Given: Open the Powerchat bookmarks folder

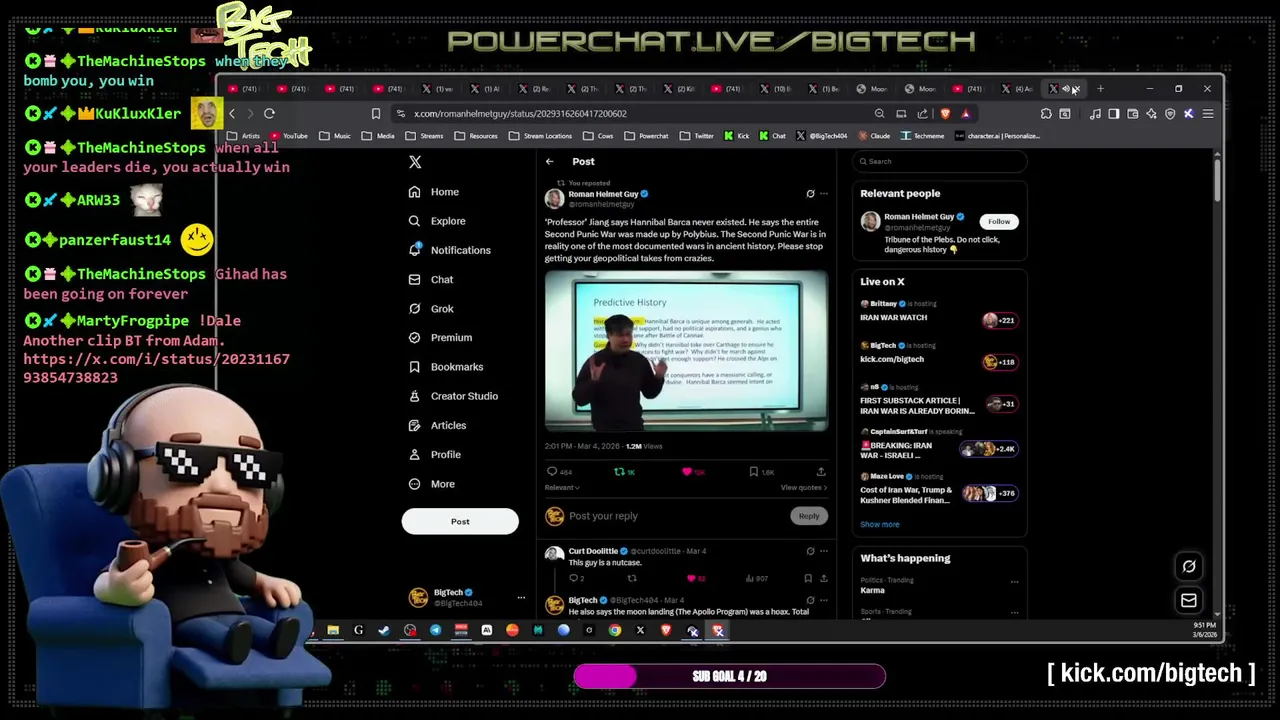Looking at the screenshot, I should [x=647, y=136].
